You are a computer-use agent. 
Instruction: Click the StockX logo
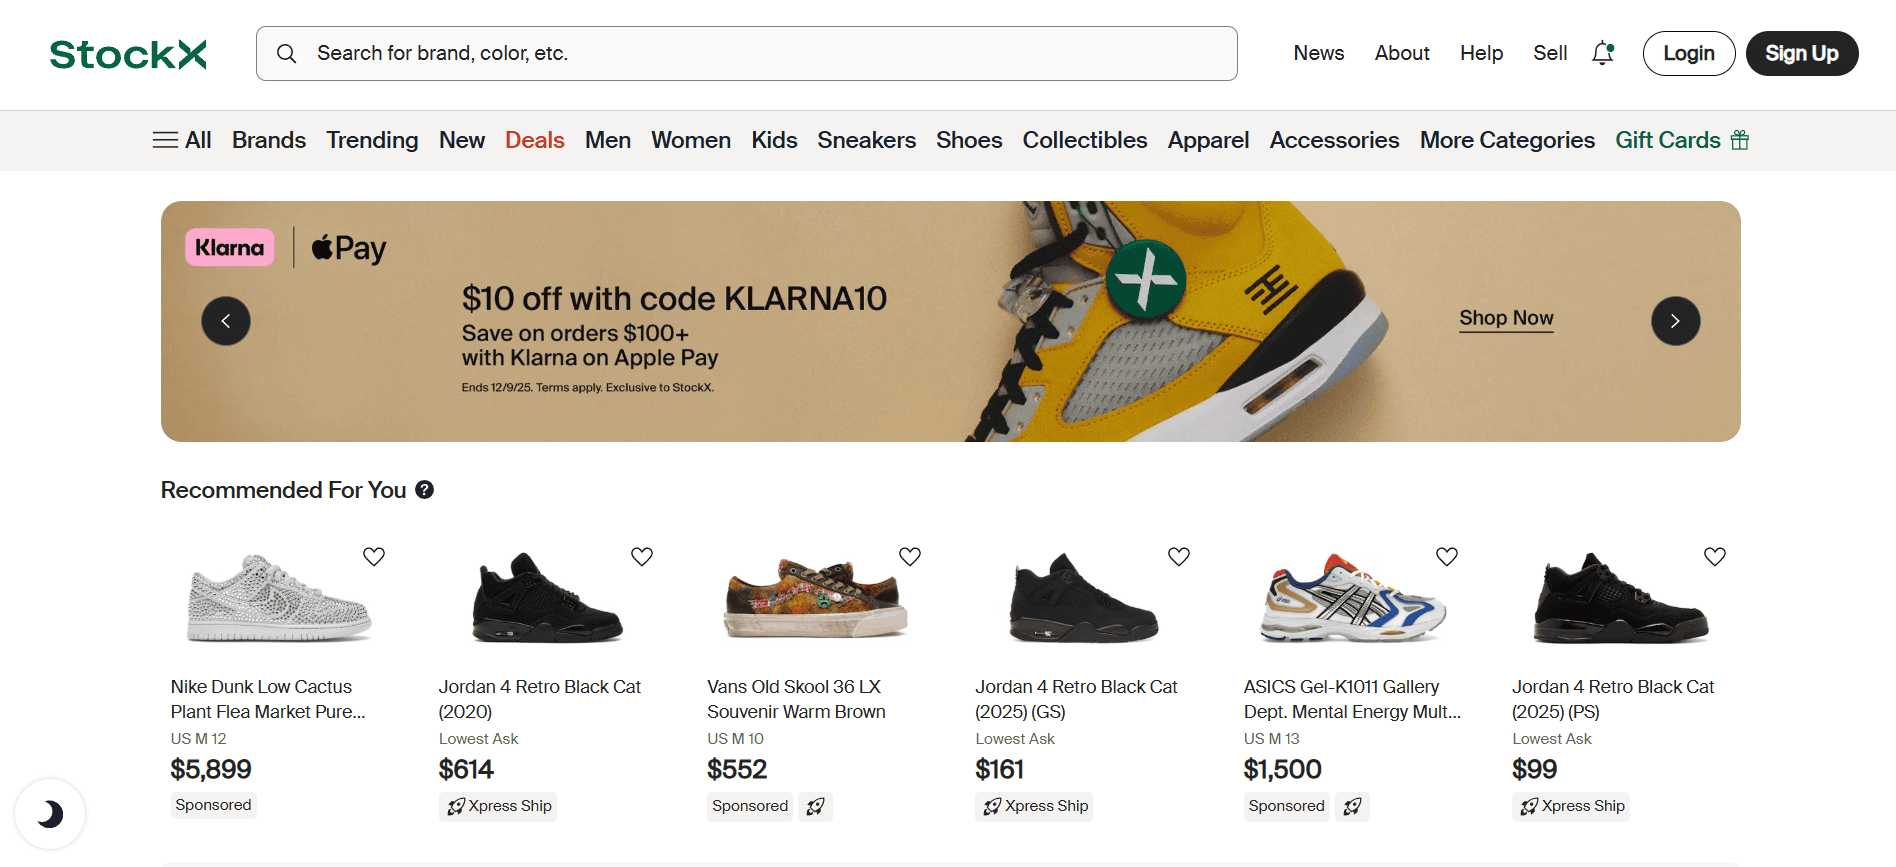coord(127,54)
